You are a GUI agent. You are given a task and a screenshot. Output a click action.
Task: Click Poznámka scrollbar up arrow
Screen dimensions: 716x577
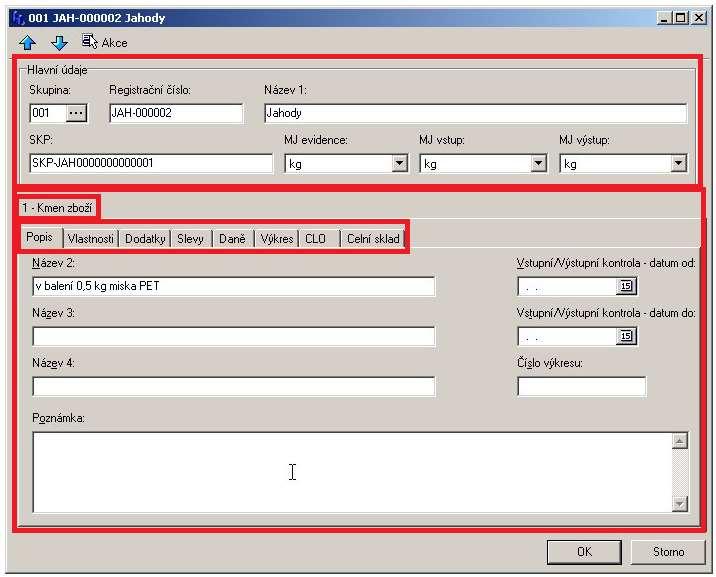coord(680,441)
